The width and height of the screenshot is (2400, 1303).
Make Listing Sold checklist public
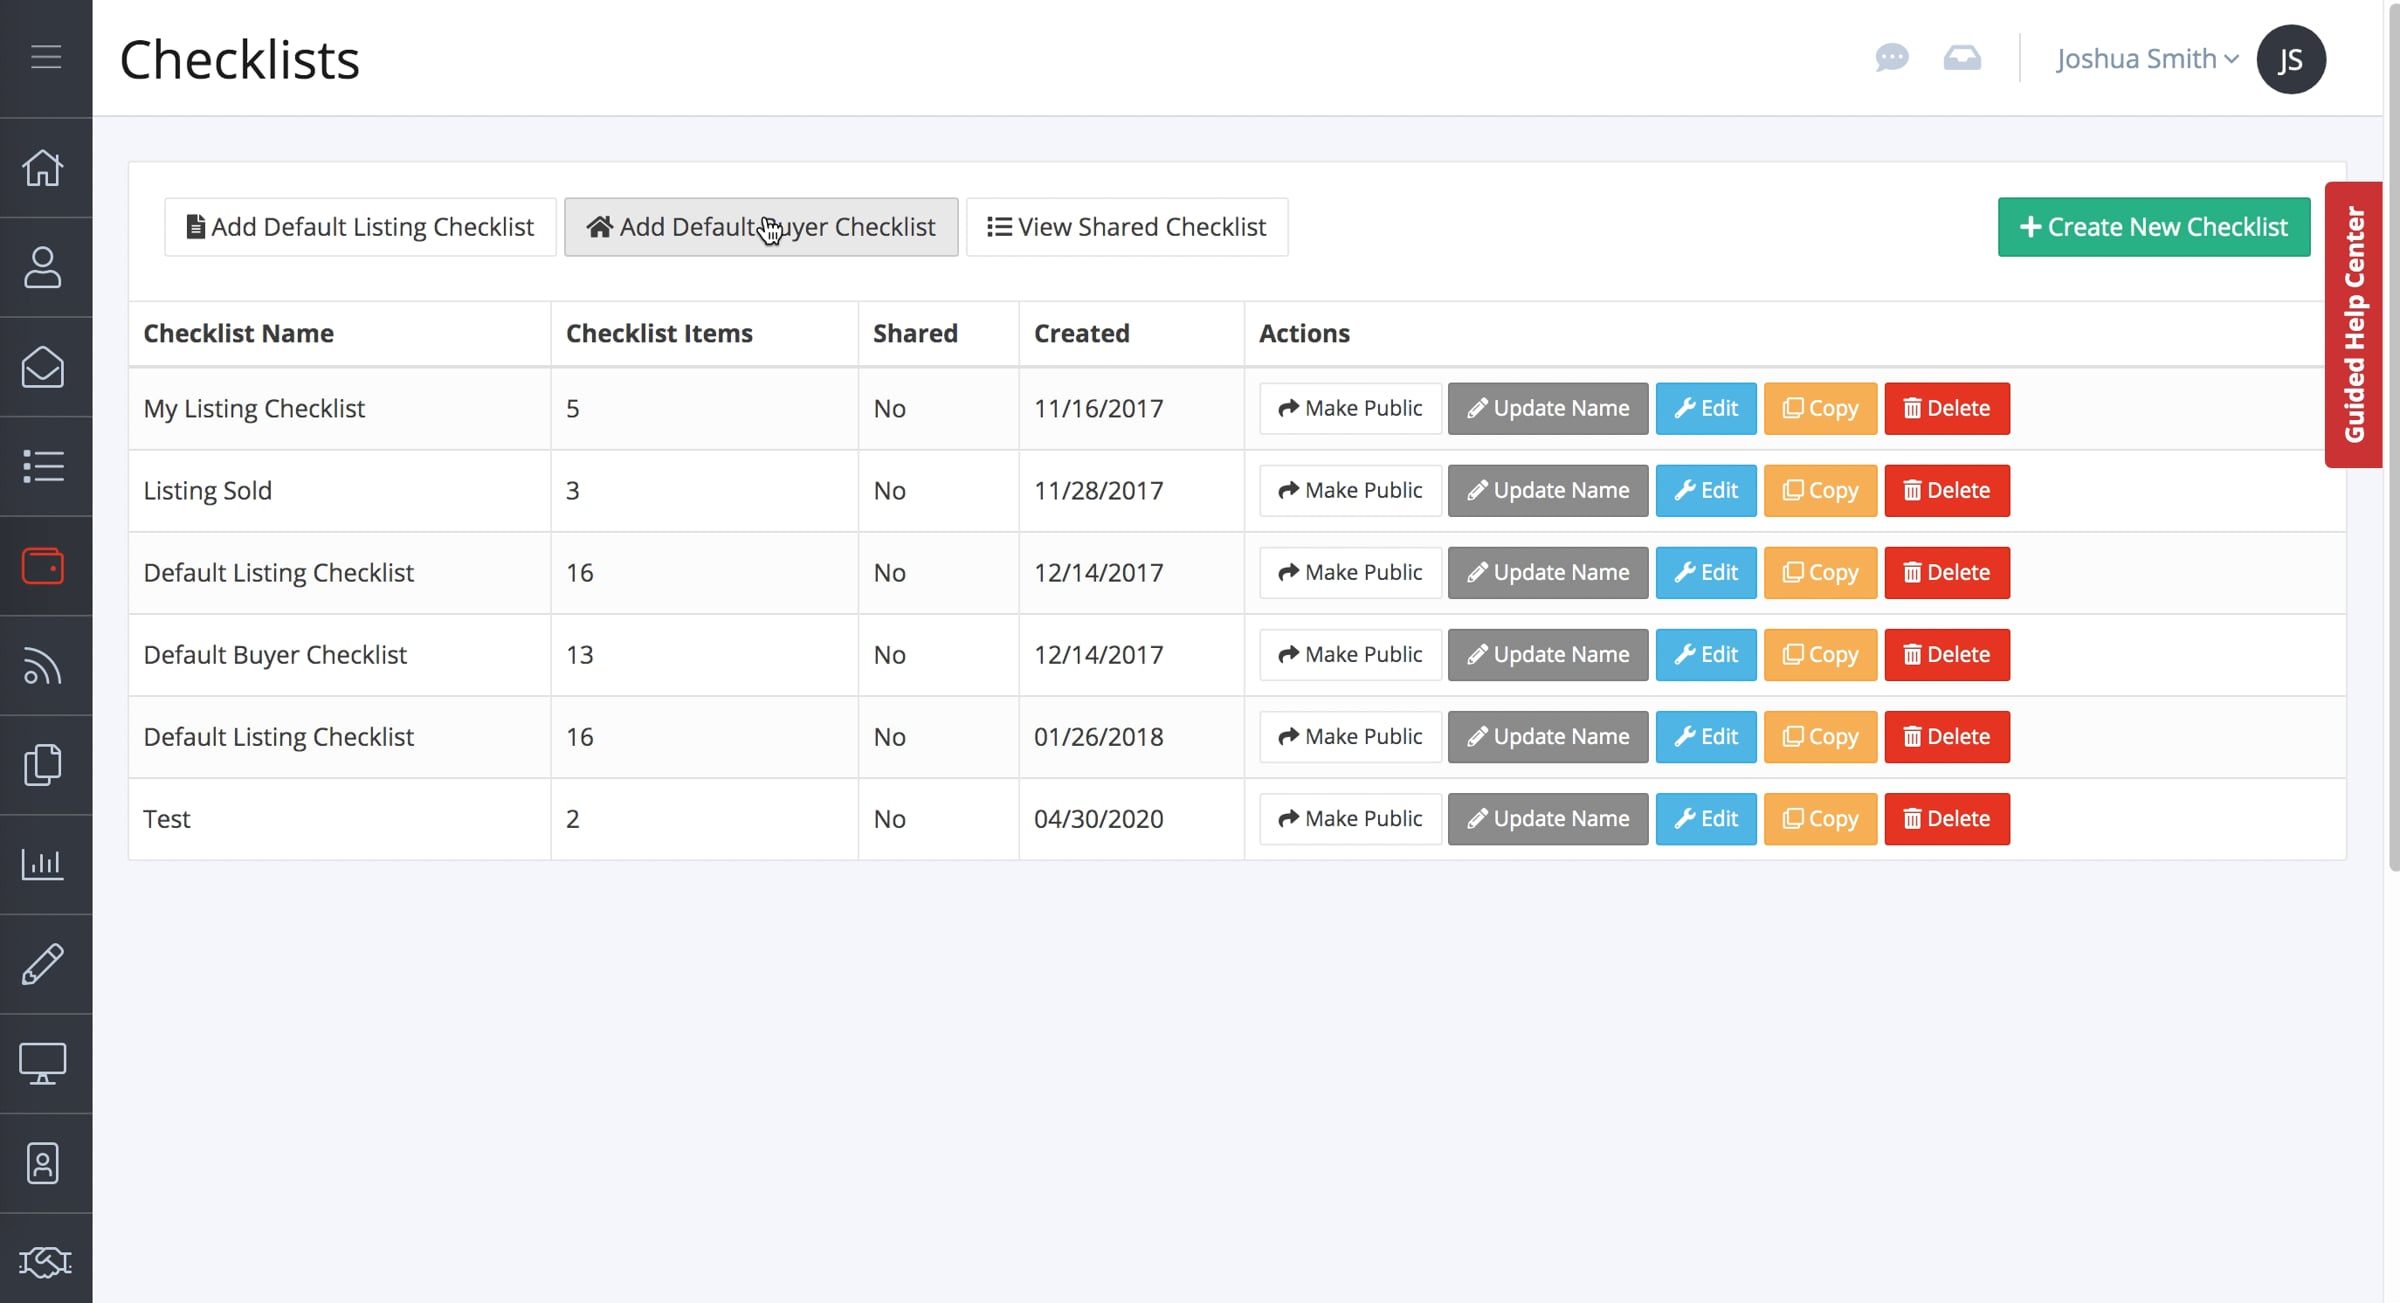tap(1350, 490)
